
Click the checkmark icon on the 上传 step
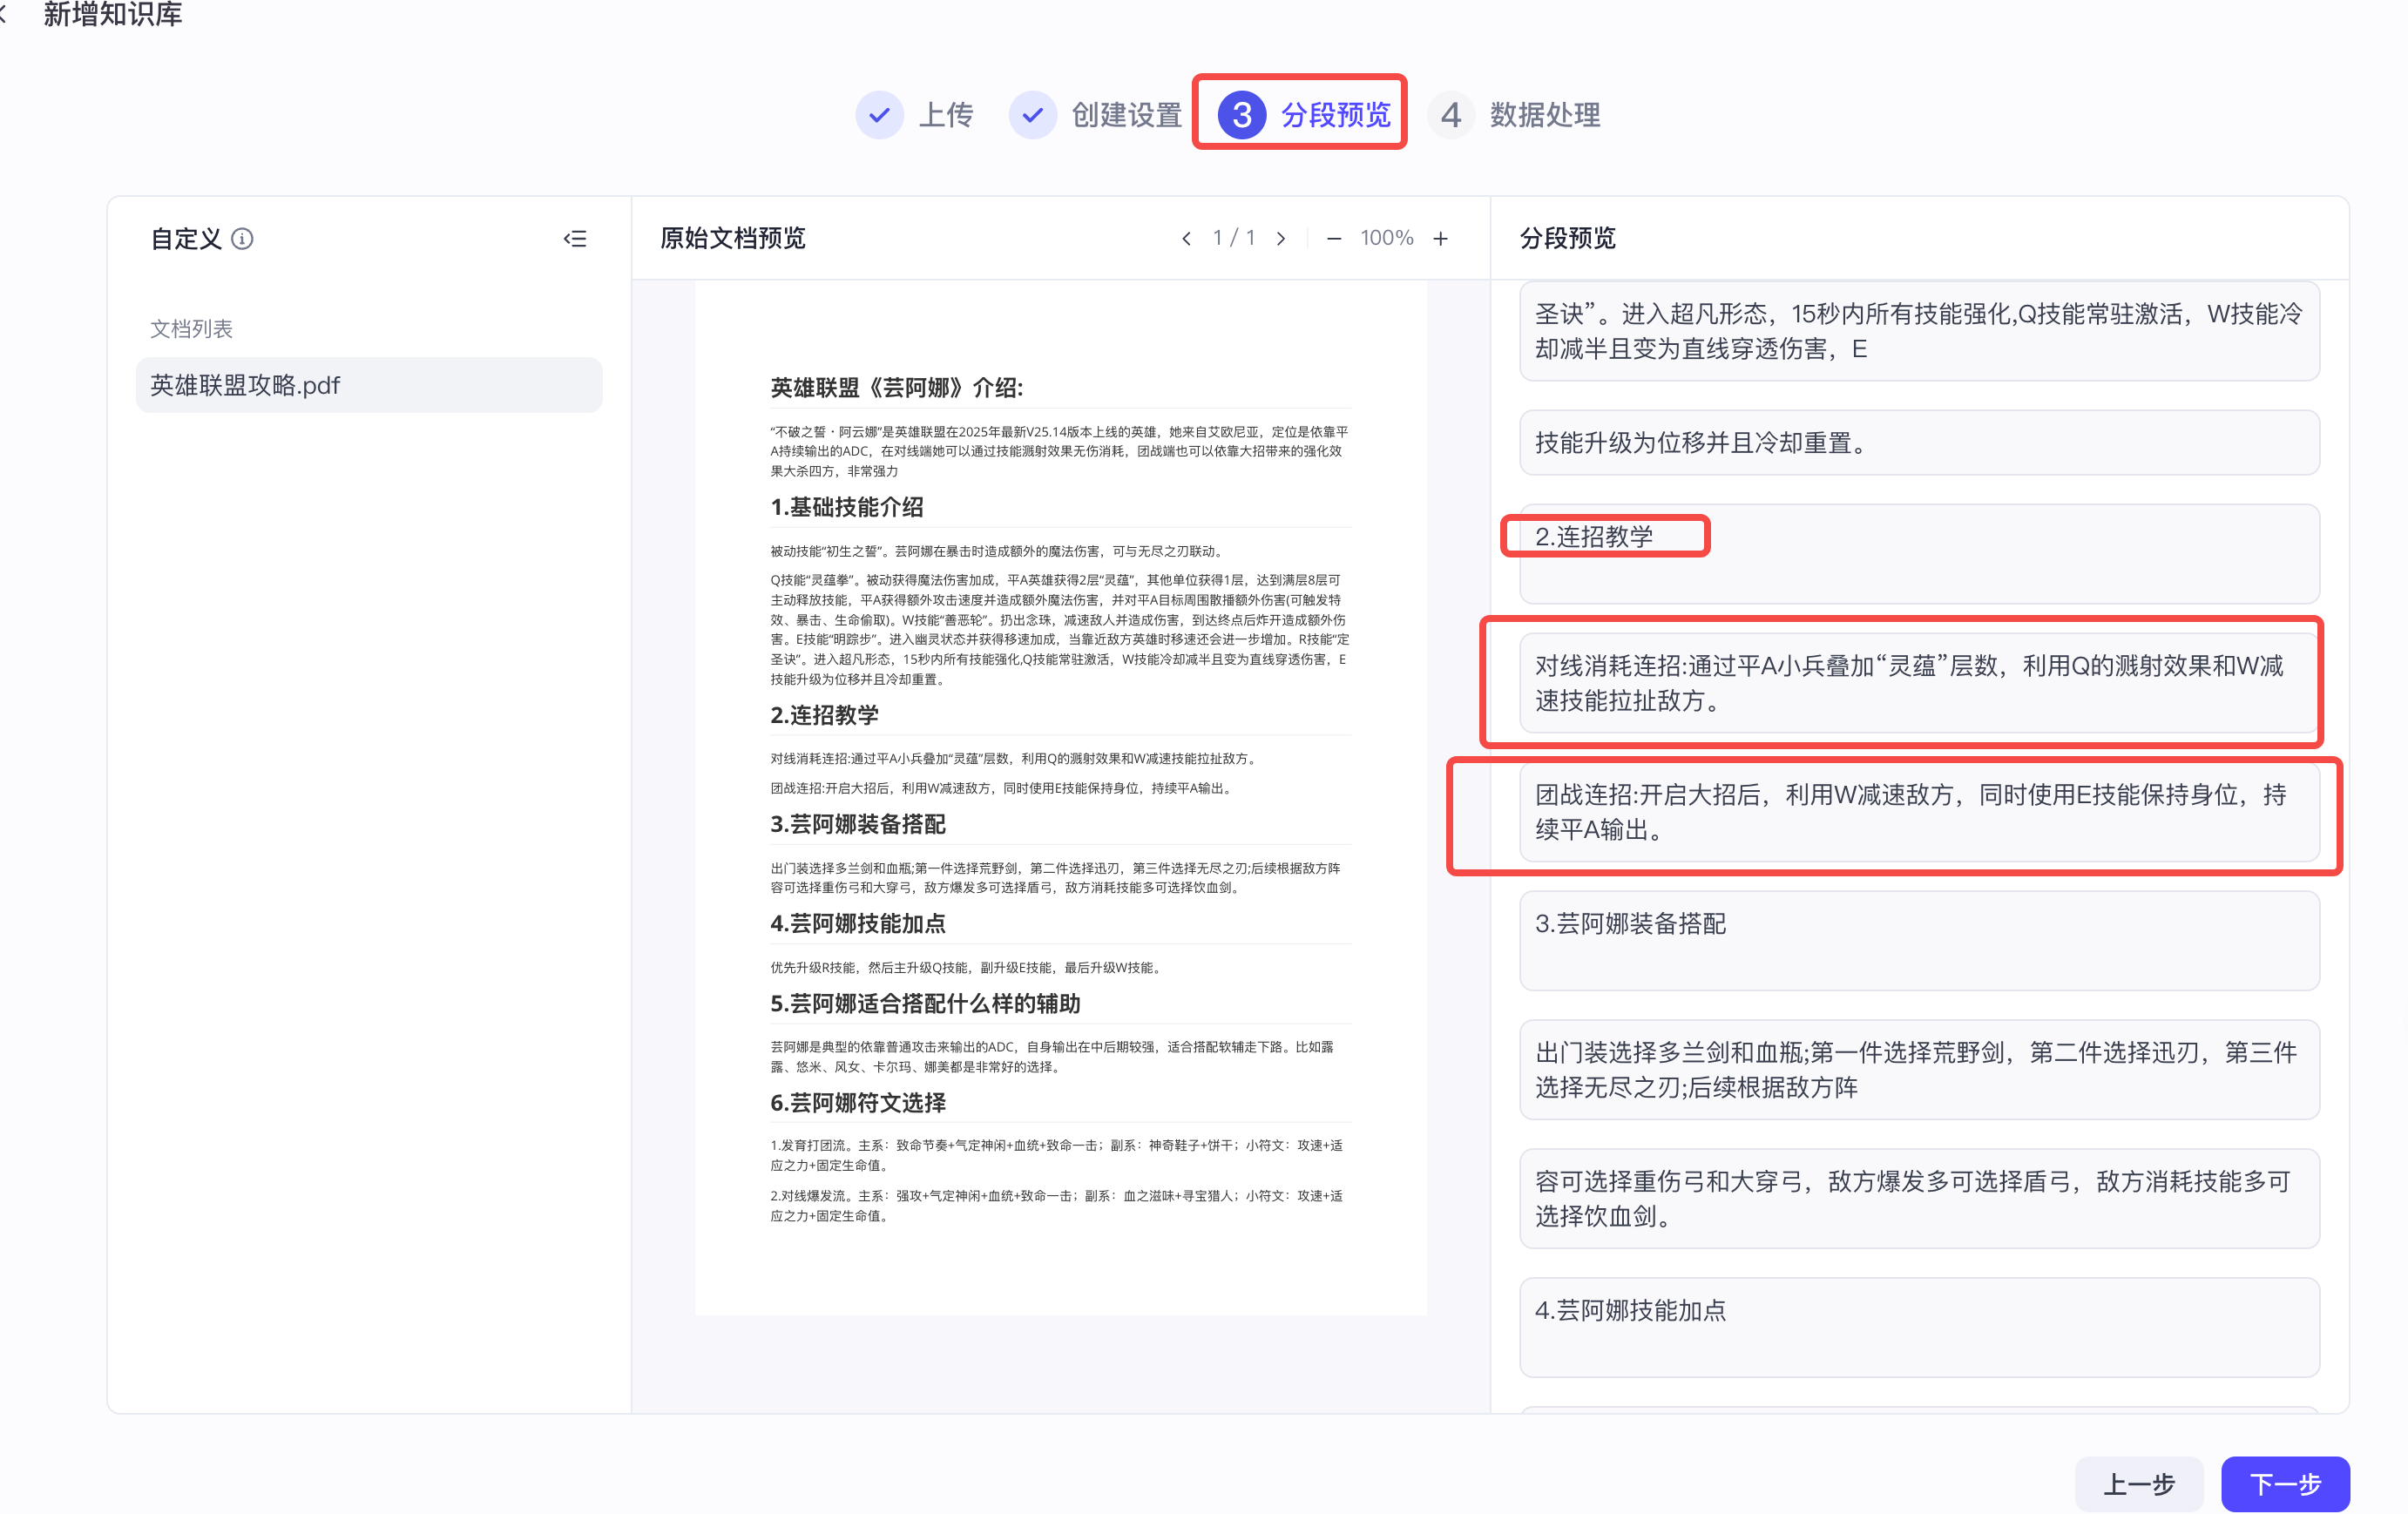[879, 114]
